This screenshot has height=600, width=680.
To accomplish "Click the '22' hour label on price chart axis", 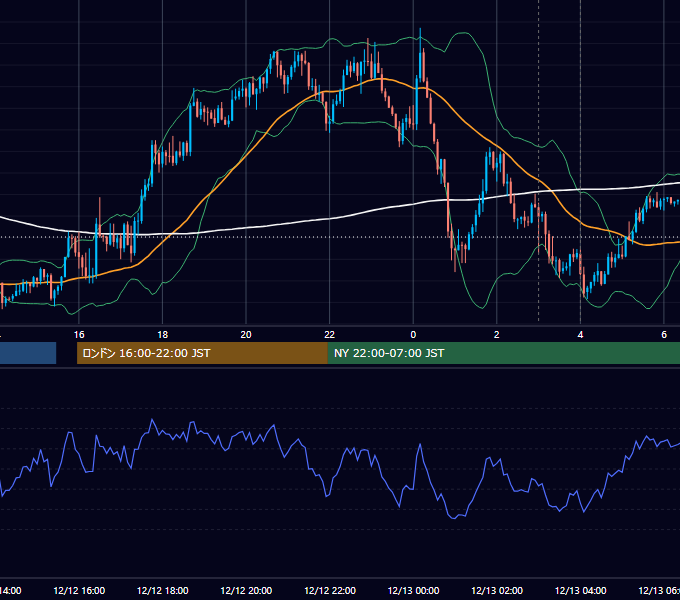I will point(330,335).
